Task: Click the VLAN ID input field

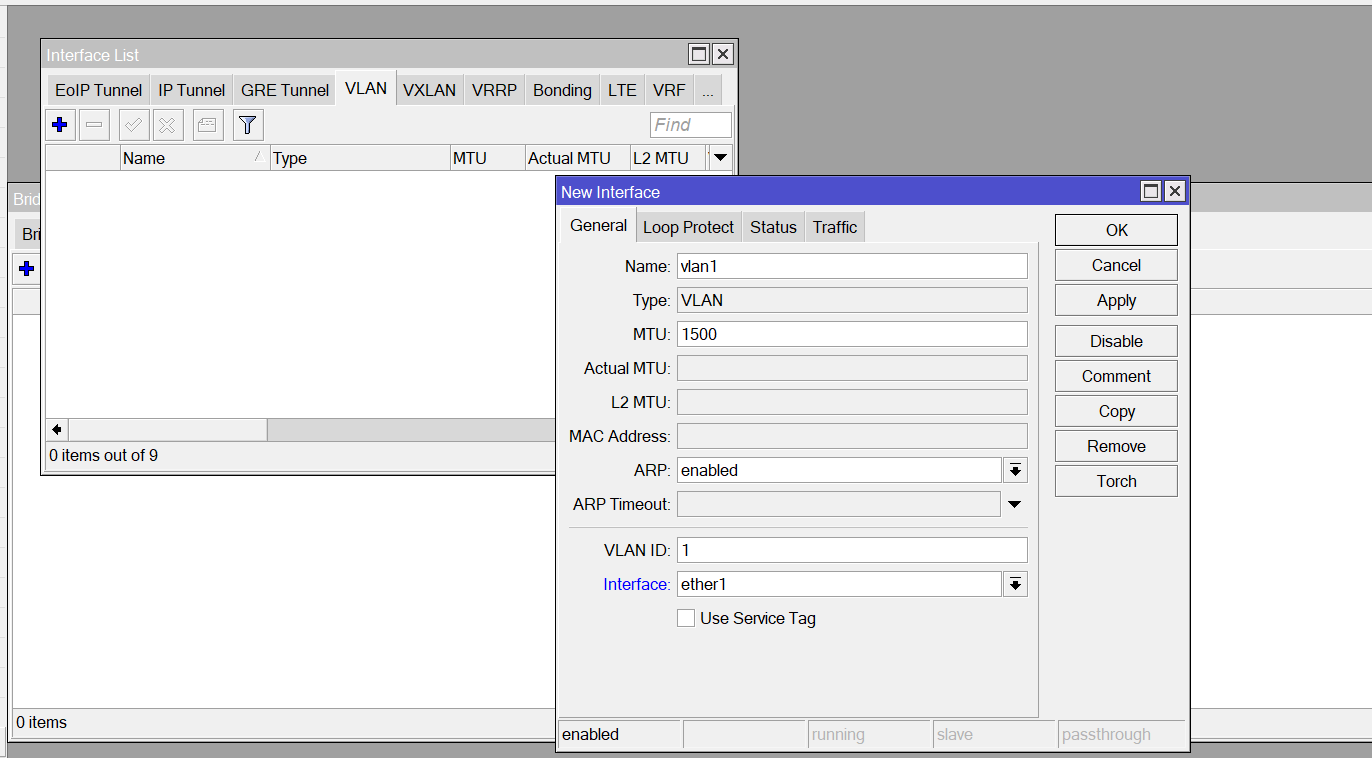Action: click(852, 550)
